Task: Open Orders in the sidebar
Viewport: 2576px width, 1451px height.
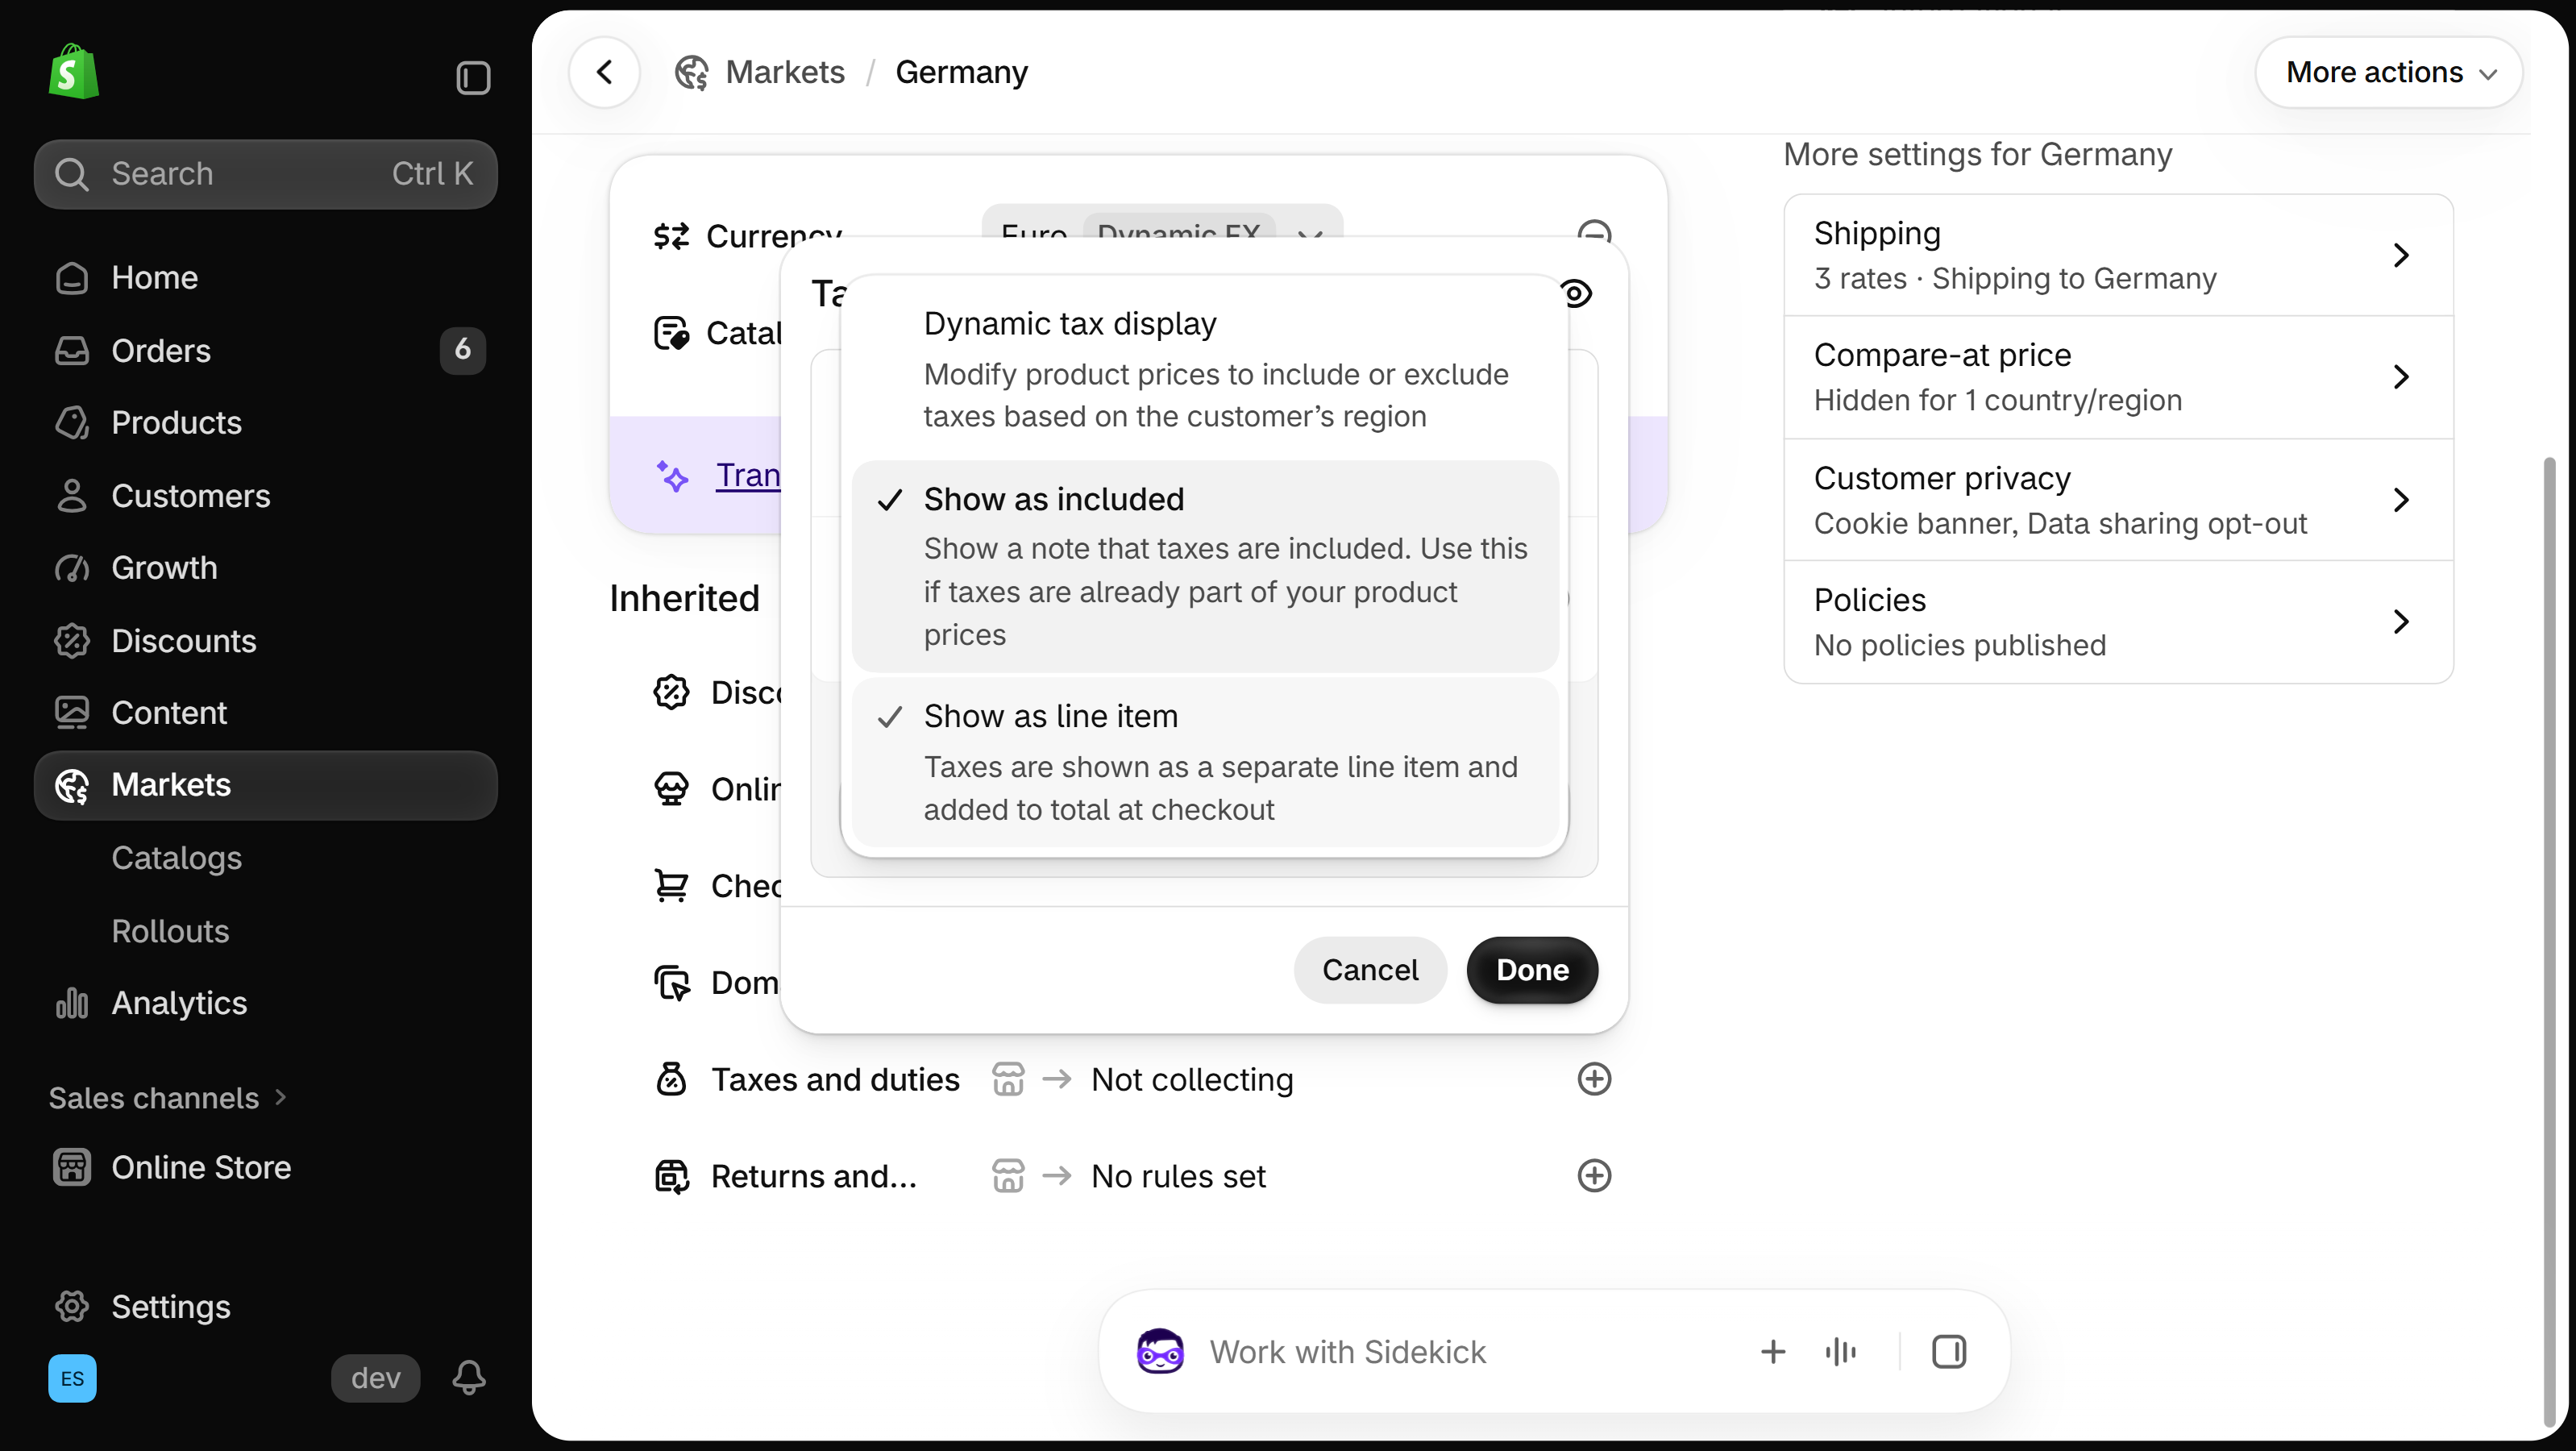Action: point(265,350)
